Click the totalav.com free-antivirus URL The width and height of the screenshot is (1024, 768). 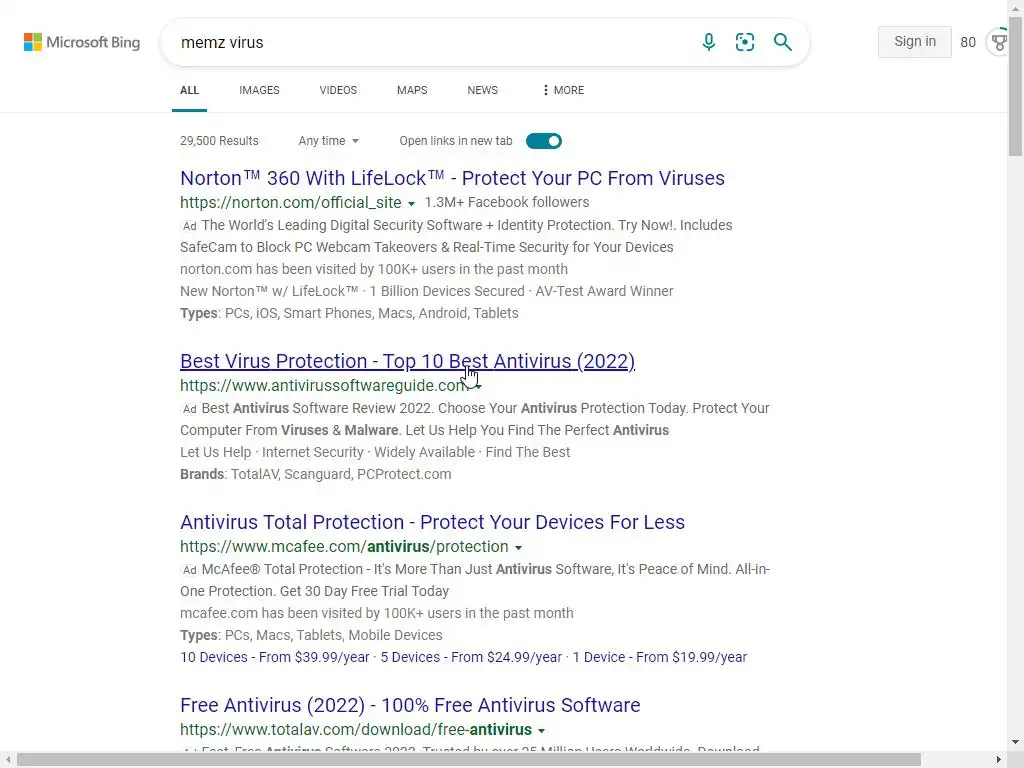coord(356,729)
